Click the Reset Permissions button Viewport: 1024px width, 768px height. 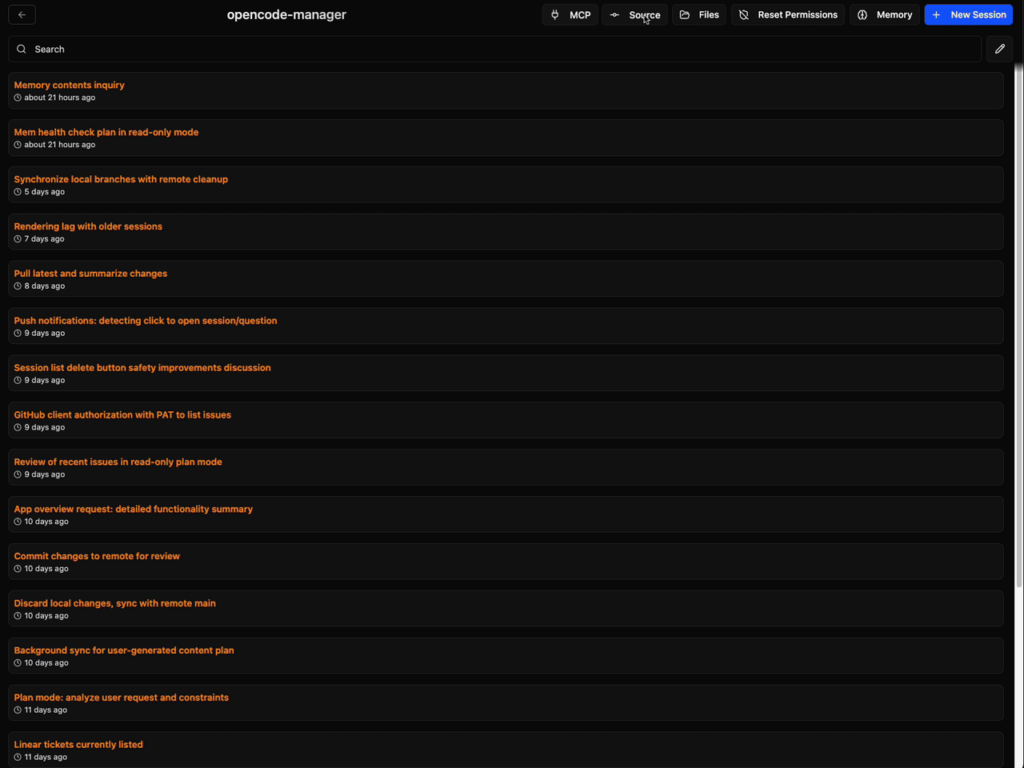point(788,15)
